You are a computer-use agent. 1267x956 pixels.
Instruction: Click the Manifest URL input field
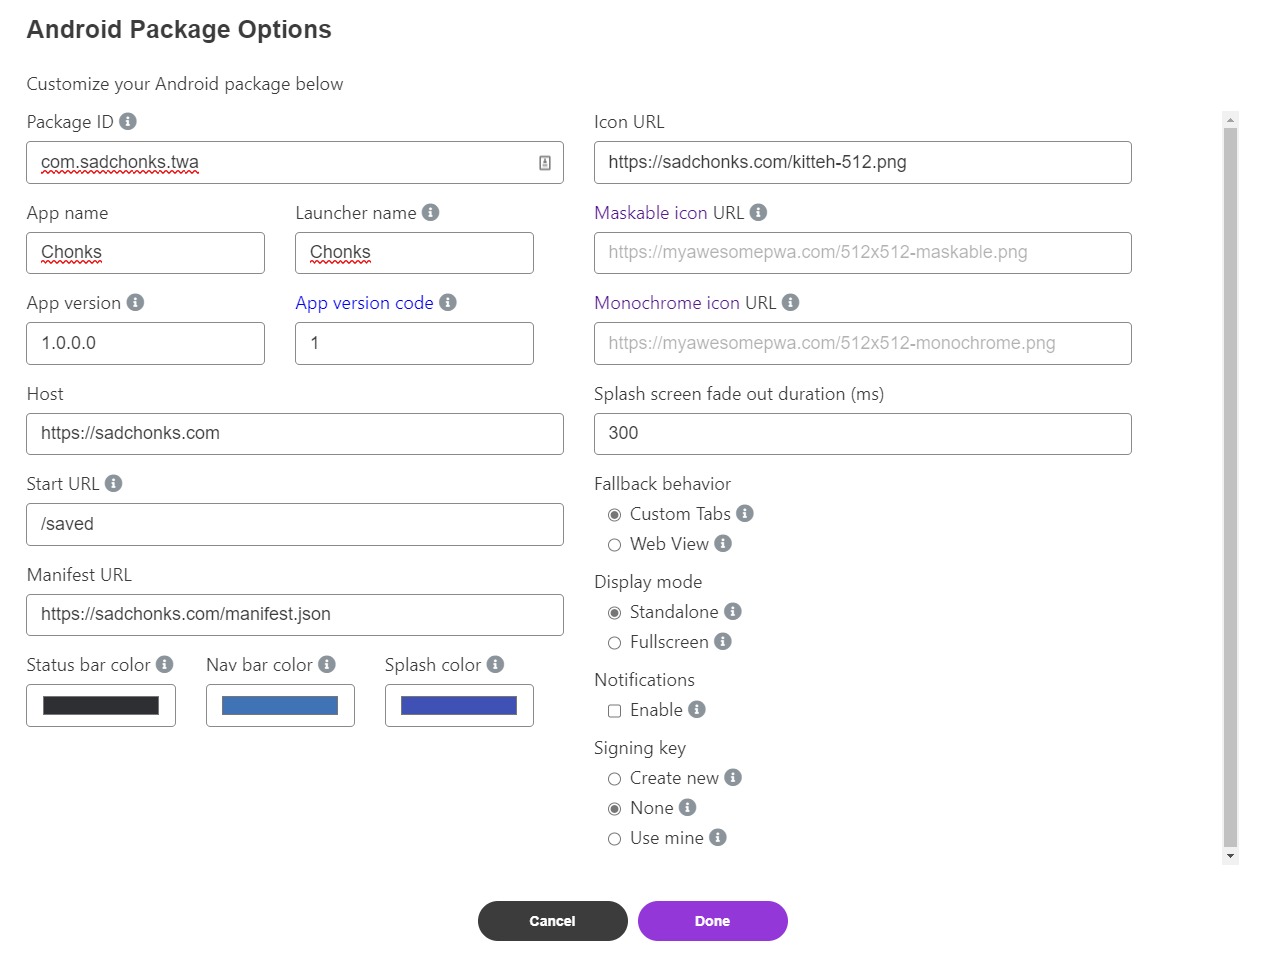pos(295,615)
